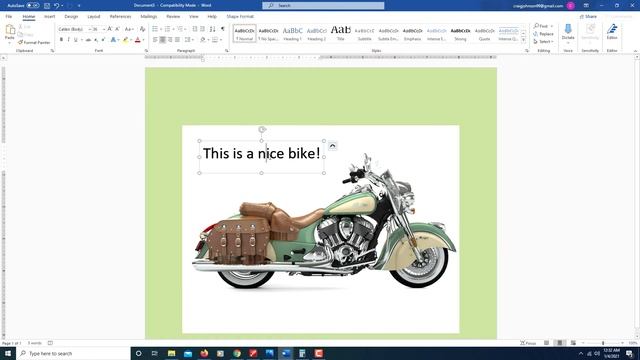Click the Search box in title bar

tap(323, 6)
